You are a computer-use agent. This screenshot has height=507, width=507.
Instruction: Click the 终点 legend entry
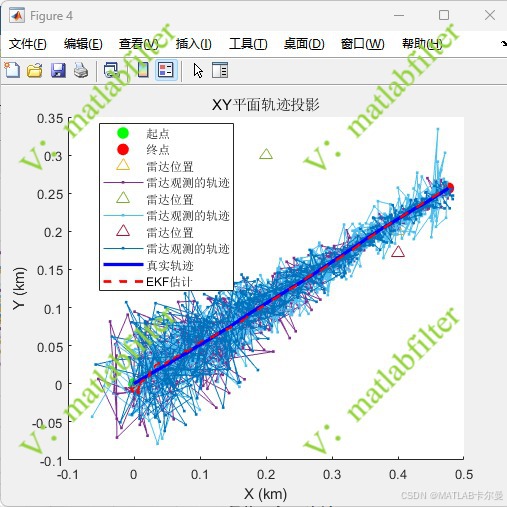(x=158, y=149)
